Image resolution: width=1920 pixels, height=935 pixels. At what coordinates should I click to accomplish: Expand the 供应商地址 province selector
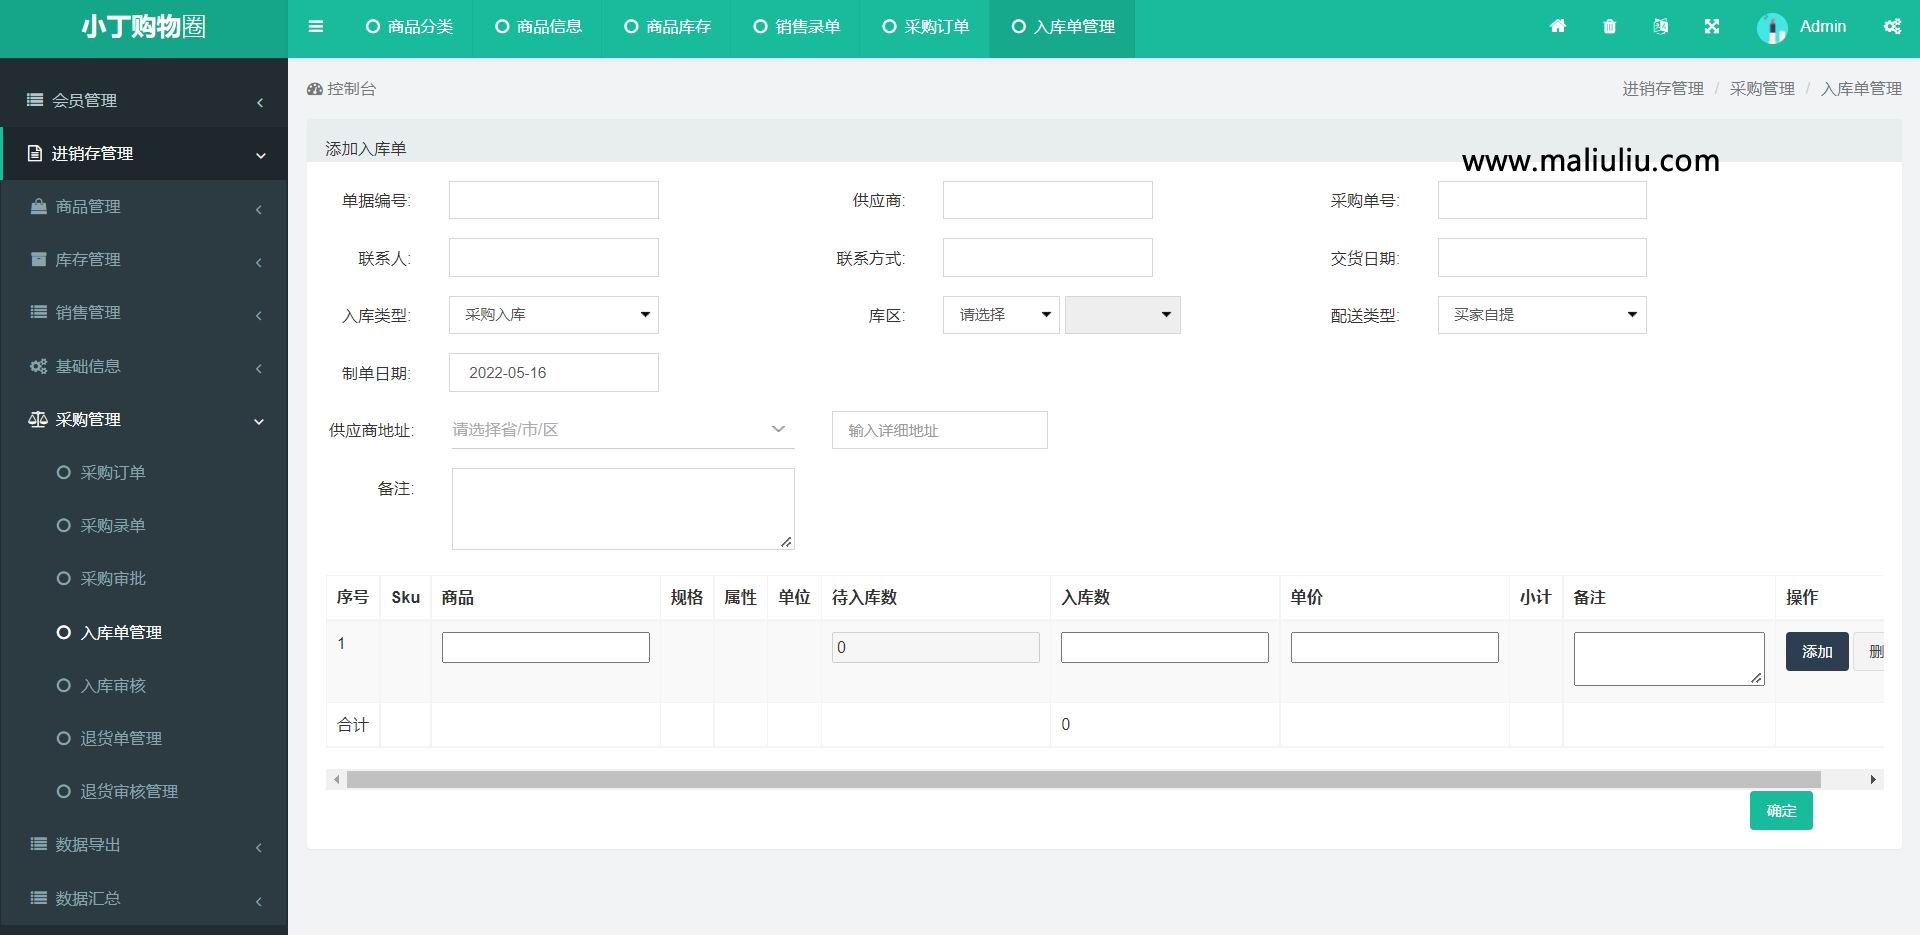(x=622, y=429)
